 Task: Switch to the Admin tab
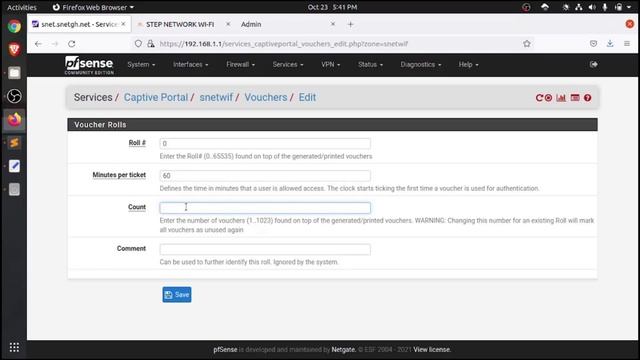click(x=251, y=24)
